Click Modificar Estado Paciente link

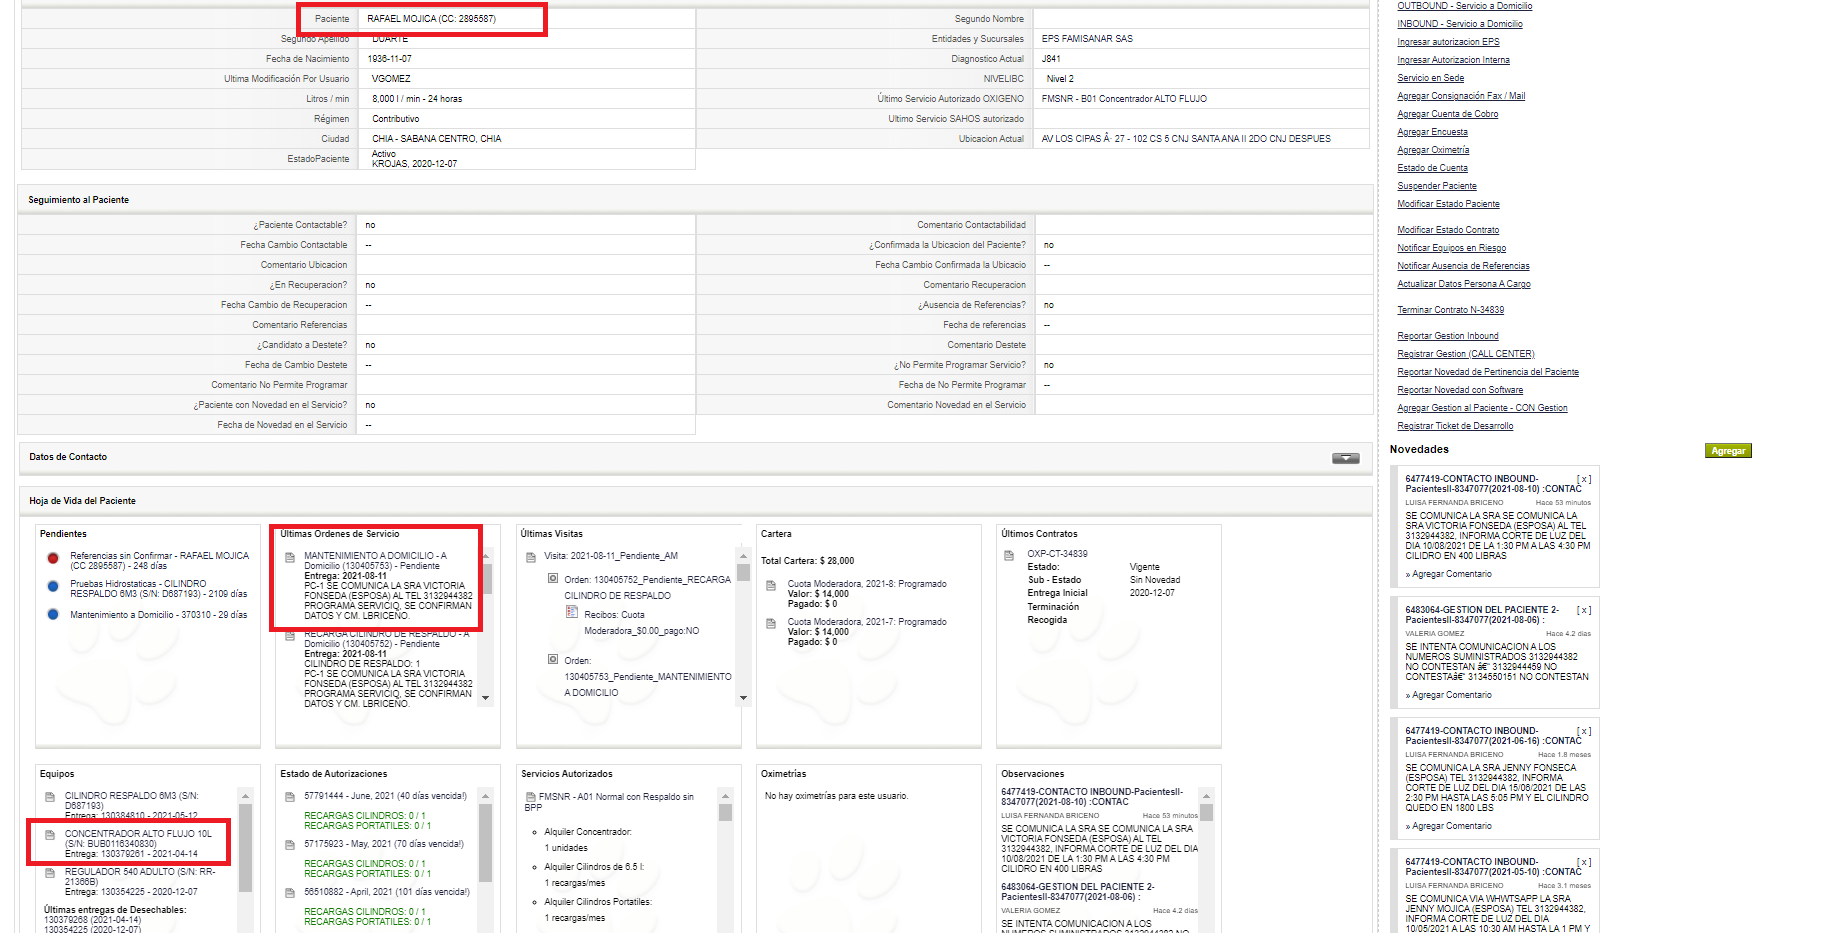point(1448,204)
